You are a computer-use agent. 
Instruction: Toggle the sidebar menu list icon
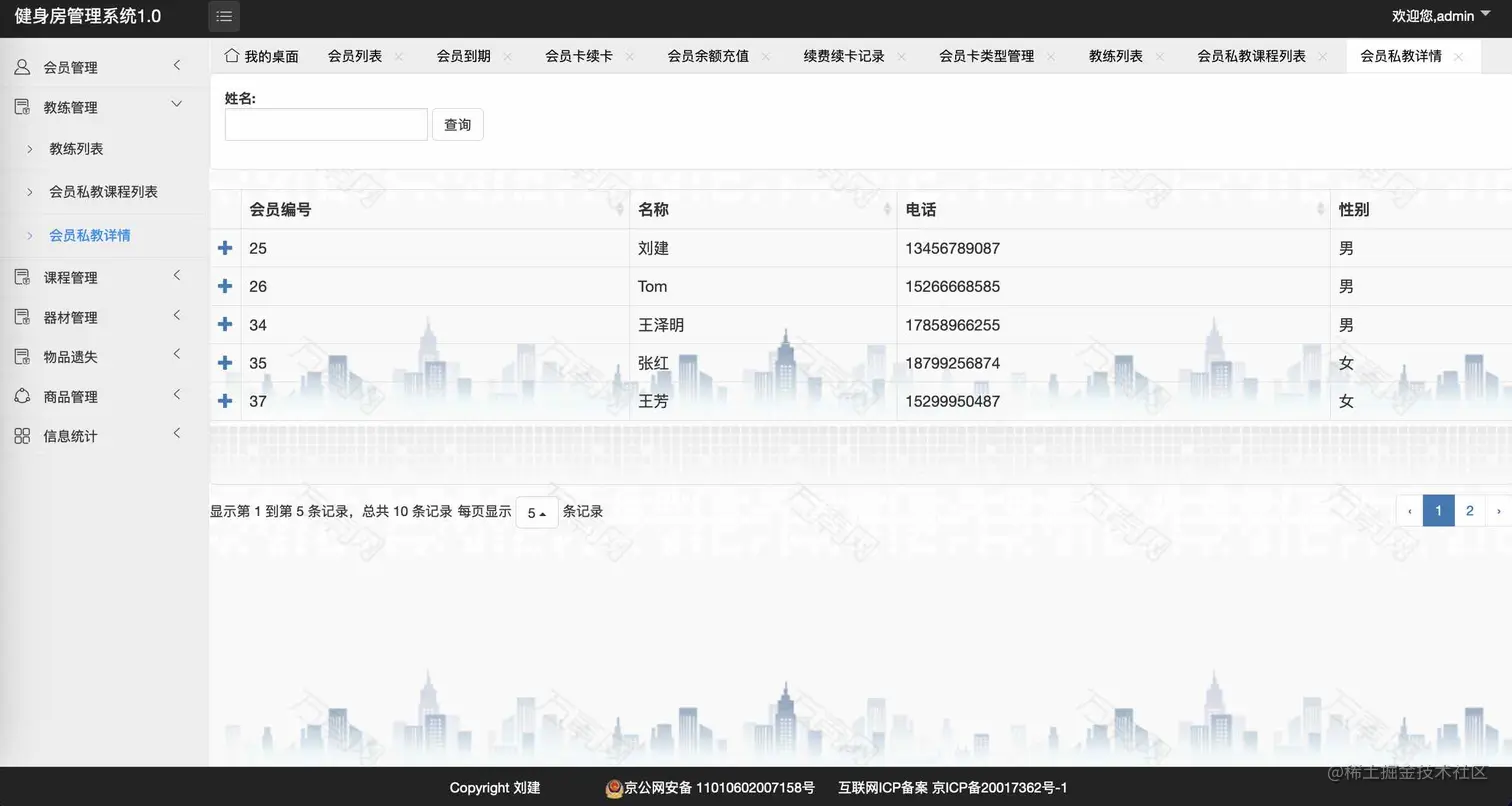[224, 16]
